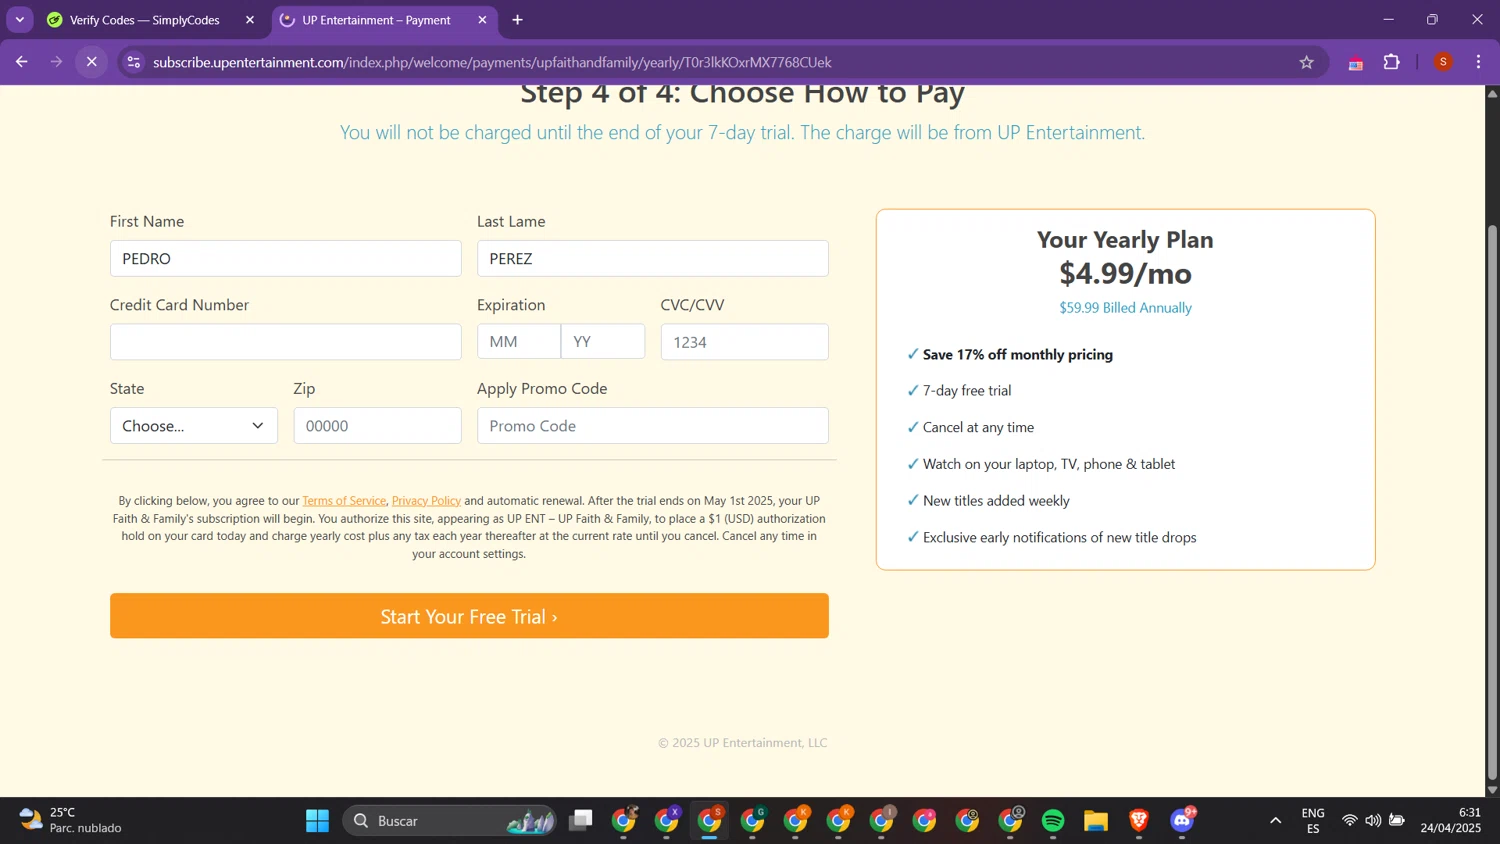This screenshot has height=844, width=1500.
Task: Open the clock showing 6:31 24/04/2025
Action: (x=1451, y=821)
